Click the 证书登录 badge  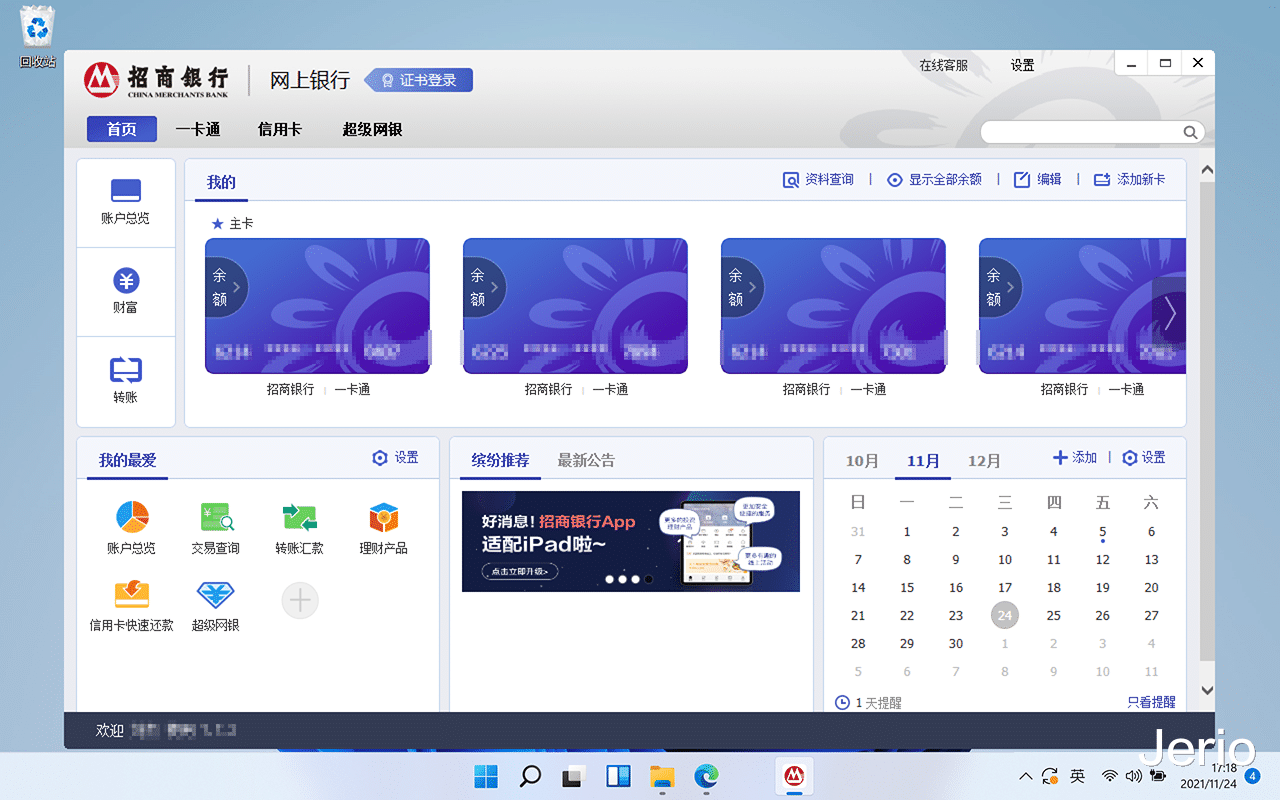(x=418, y=80)
